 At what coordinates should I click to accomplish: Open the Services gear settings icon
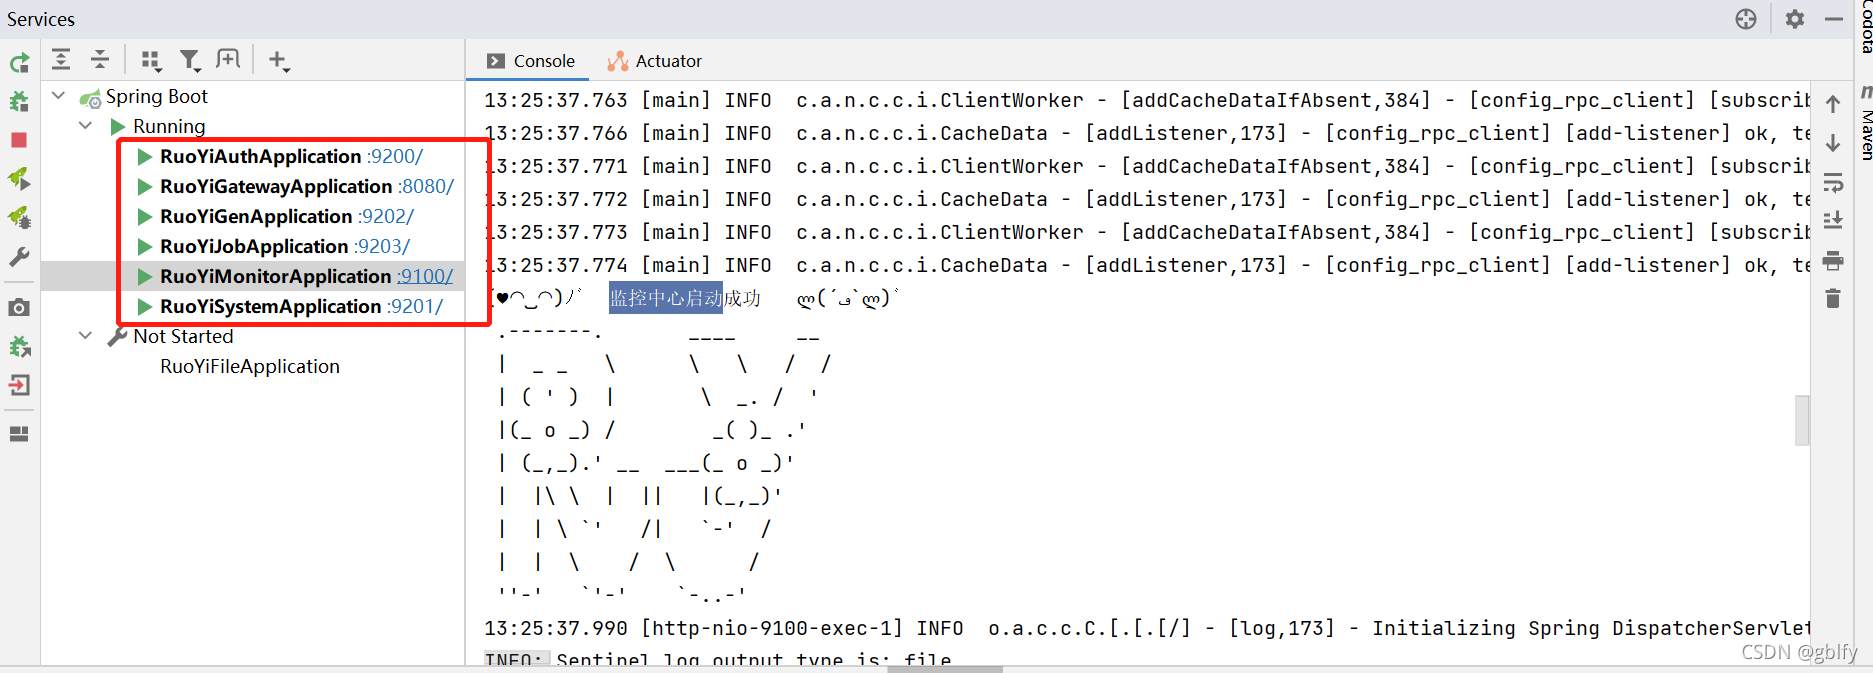1795,19
